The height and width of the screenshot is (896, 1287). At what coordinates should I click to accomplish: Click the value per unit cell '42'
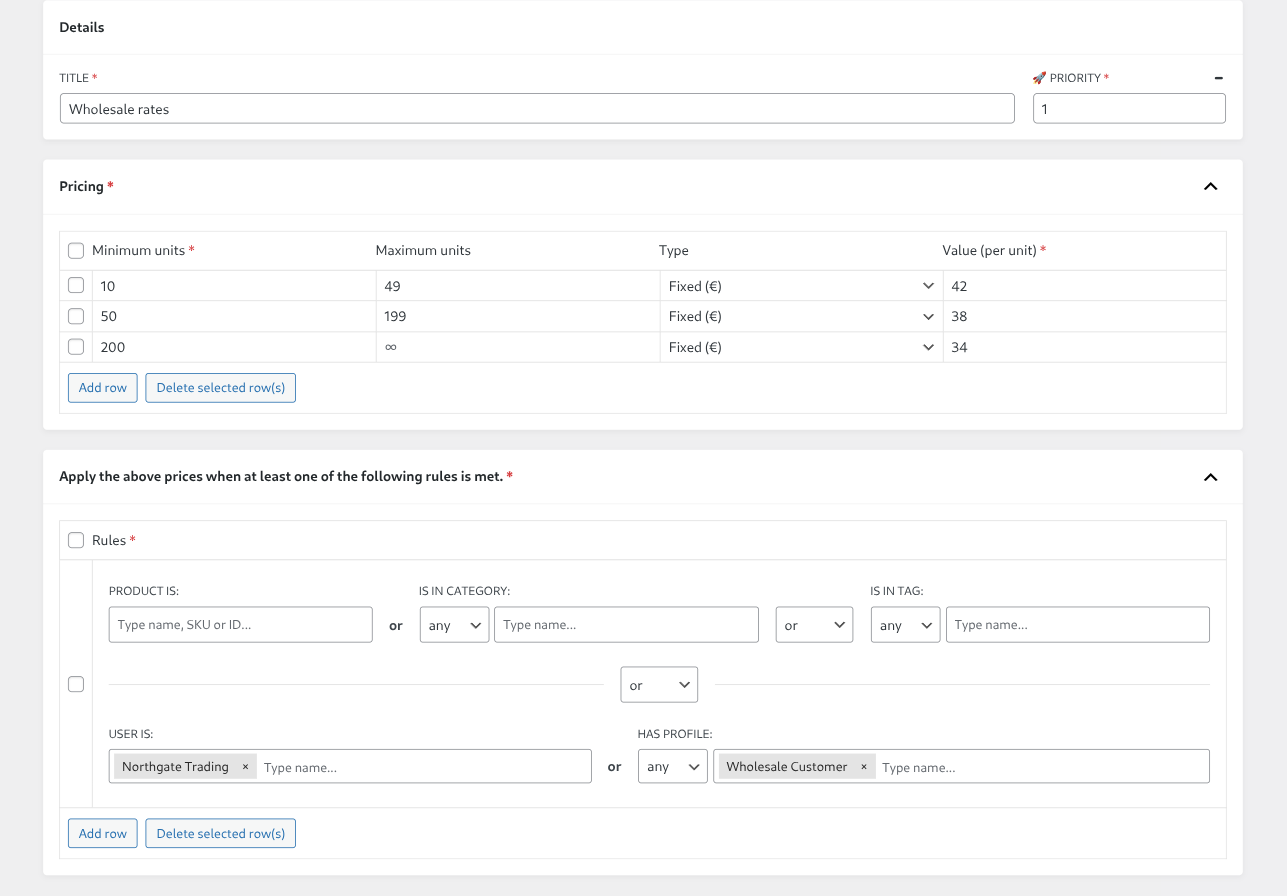point(1084,286)
